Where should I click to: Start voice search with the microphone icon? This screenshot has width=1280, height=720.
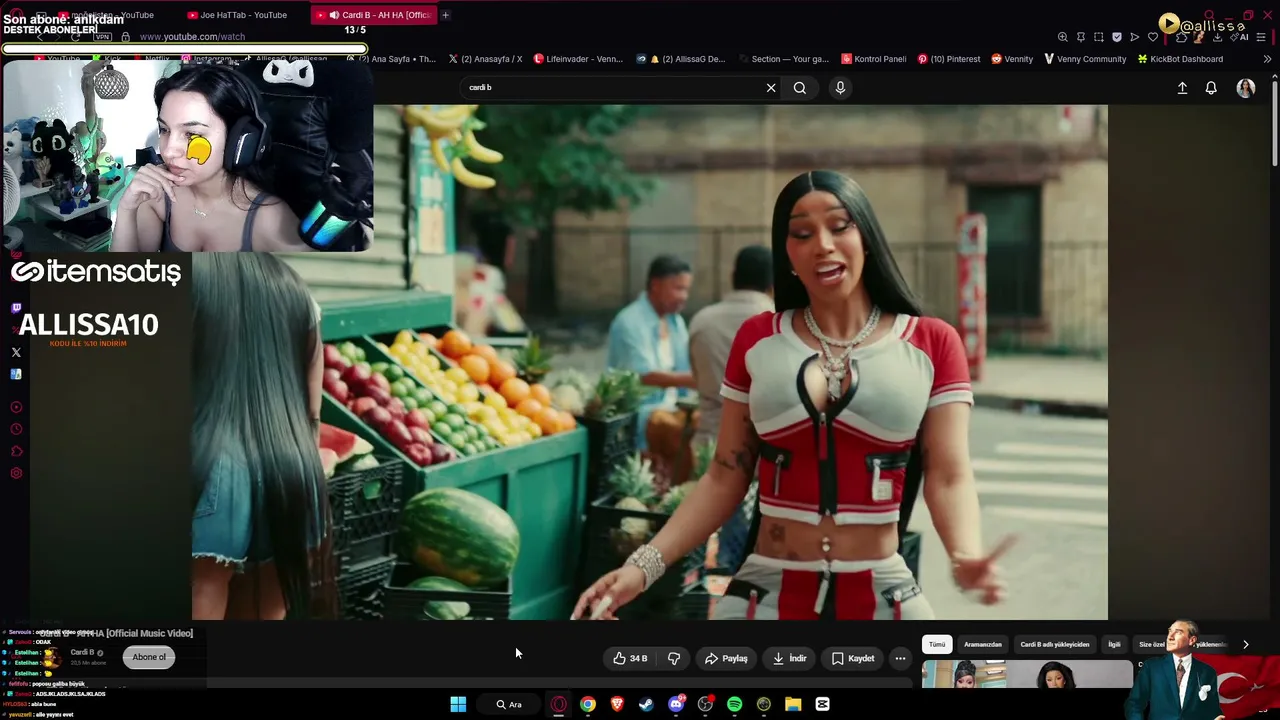(x=840, y=88)
